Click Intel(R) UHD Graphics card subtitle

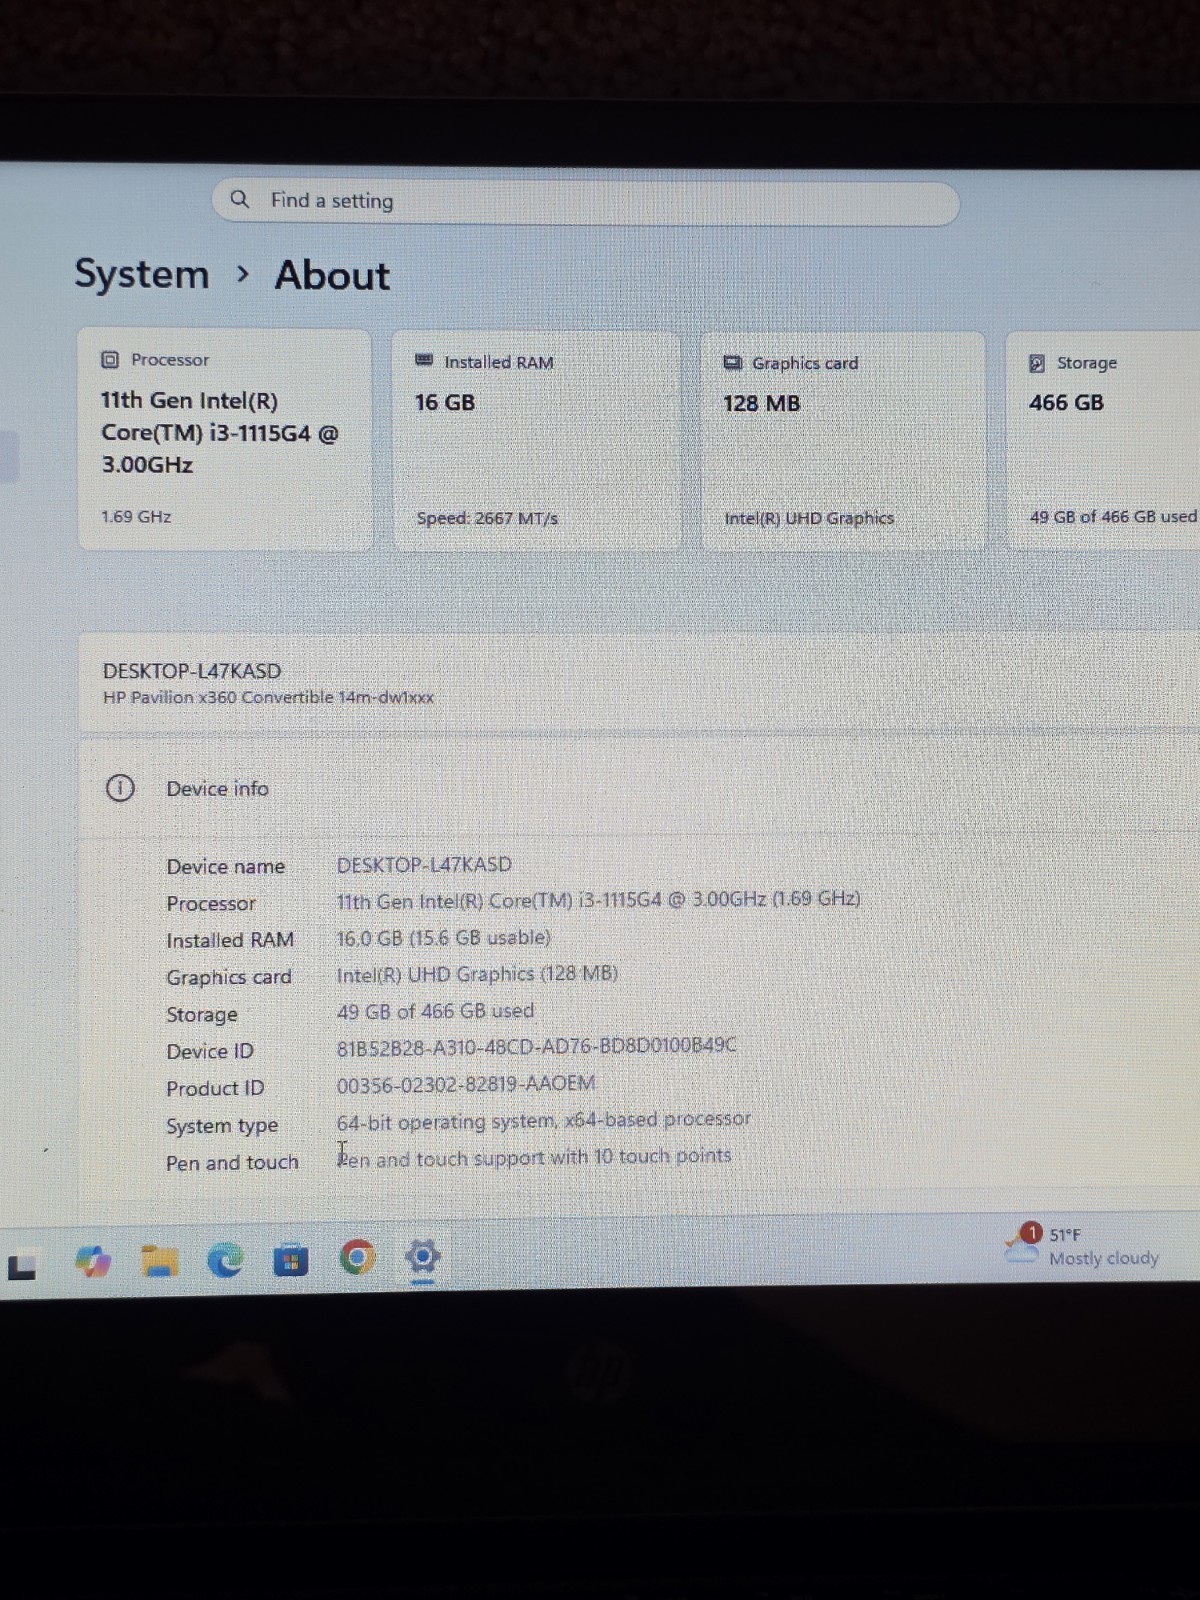tap(809, 518)
